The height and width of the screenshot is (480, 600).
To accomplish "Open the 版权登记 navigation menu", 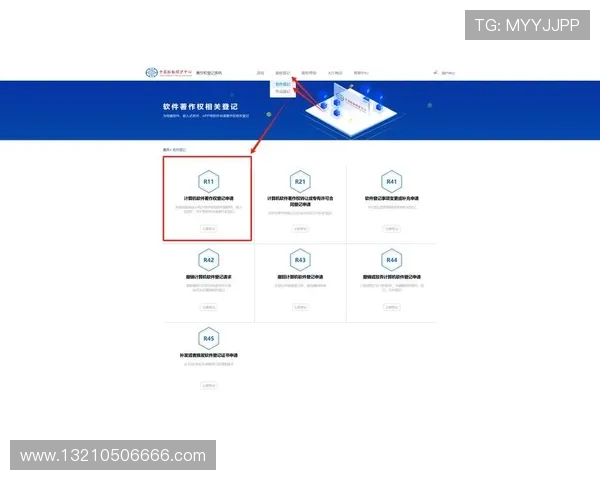I will (x=283, y=73).
